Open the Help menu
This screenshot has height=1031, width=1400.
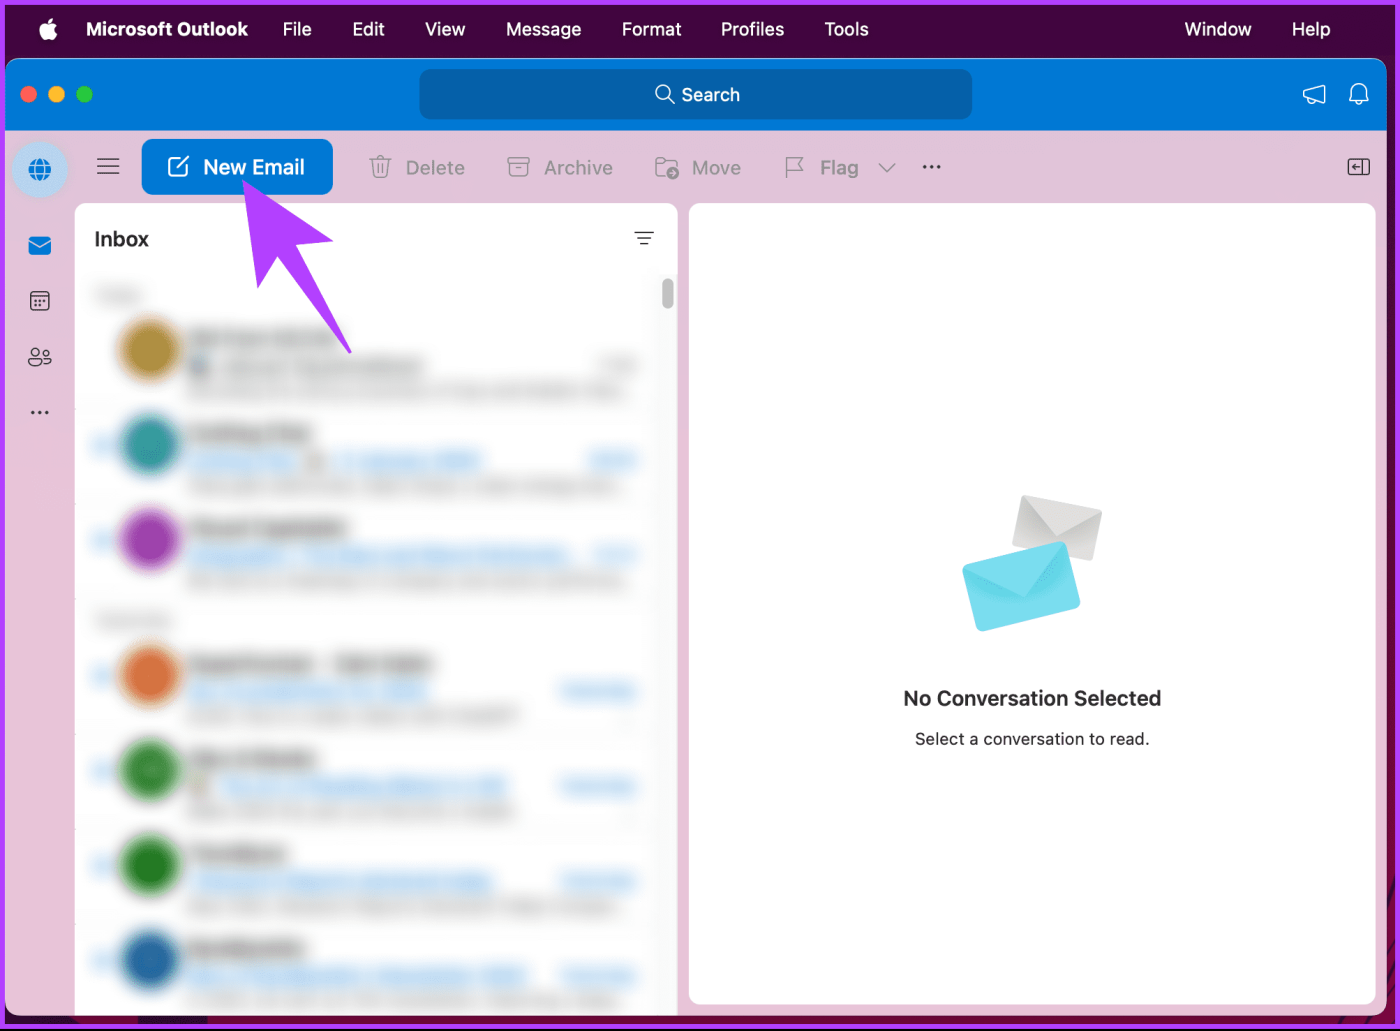[x=1311, y=29]
